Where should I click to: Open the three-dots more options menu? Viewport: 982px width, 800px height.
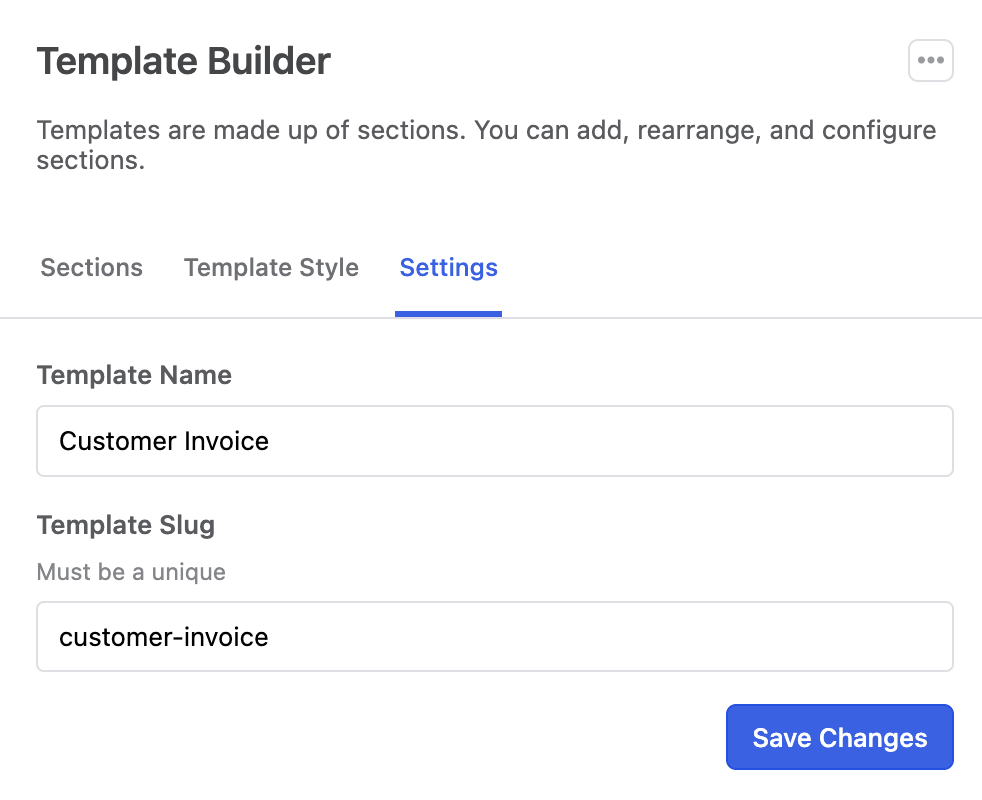click(930, 61)
